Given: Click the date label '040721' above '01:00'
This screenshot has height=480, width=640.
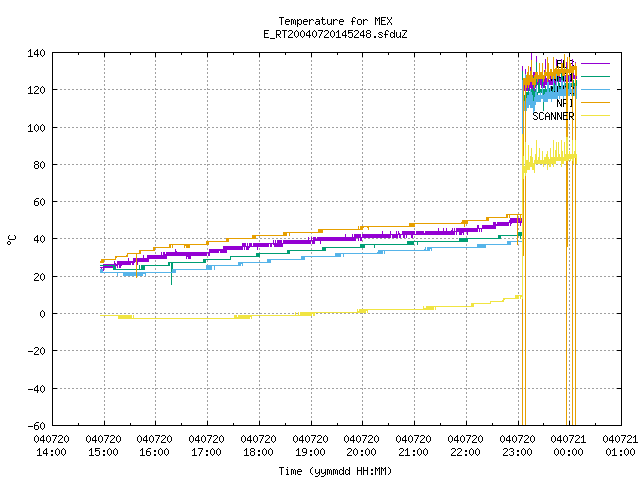Looking at the screenshot, I should coord(620,439).
